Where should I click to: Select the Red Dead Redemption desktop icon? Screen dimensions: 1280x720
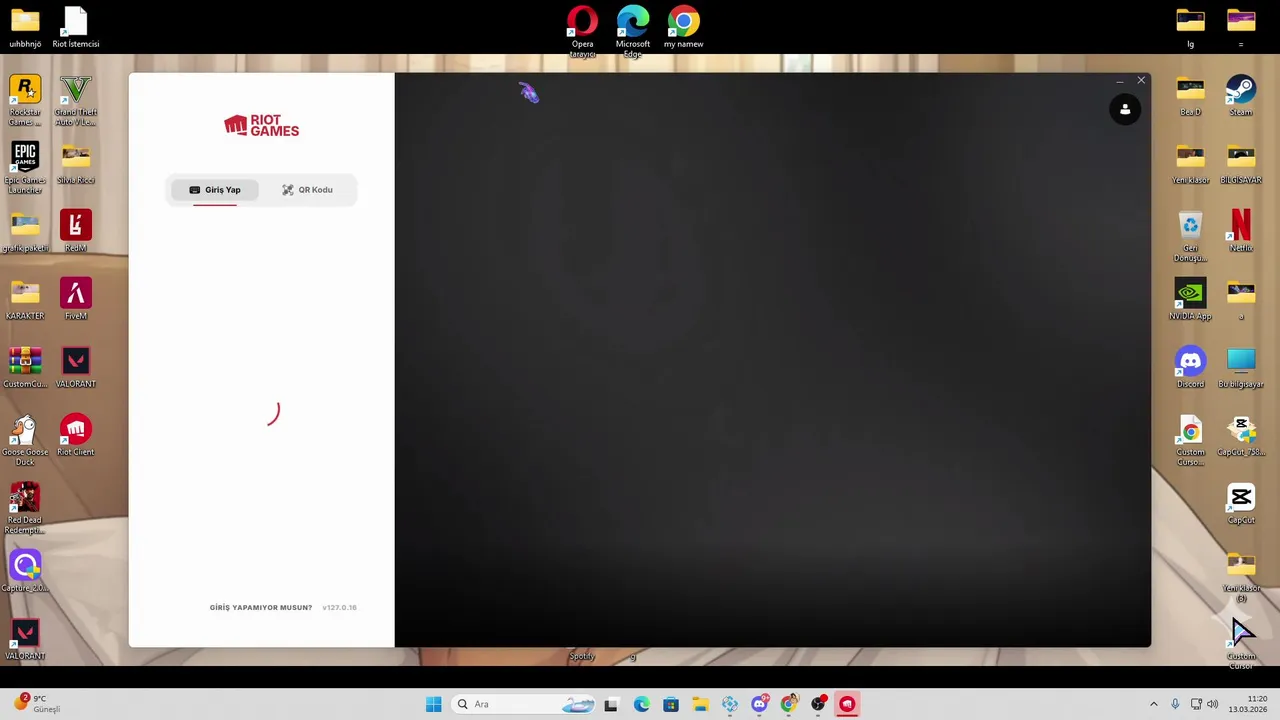tap(25, 508)
